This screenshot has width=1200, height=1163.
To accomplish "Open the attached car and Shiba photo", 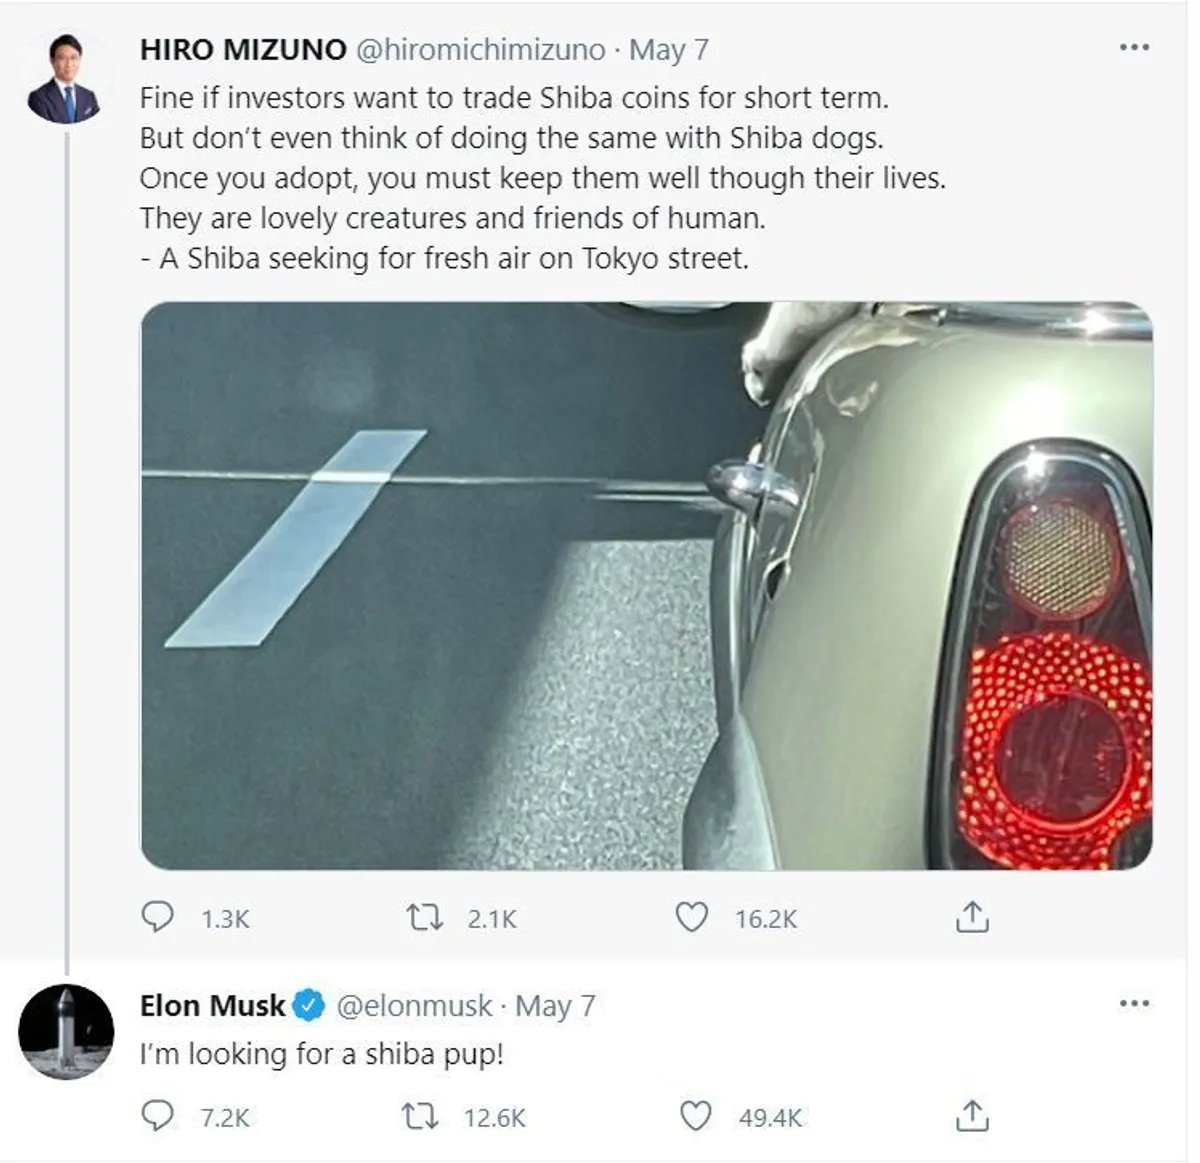I will pyautogui.click(x=646, y=585).
